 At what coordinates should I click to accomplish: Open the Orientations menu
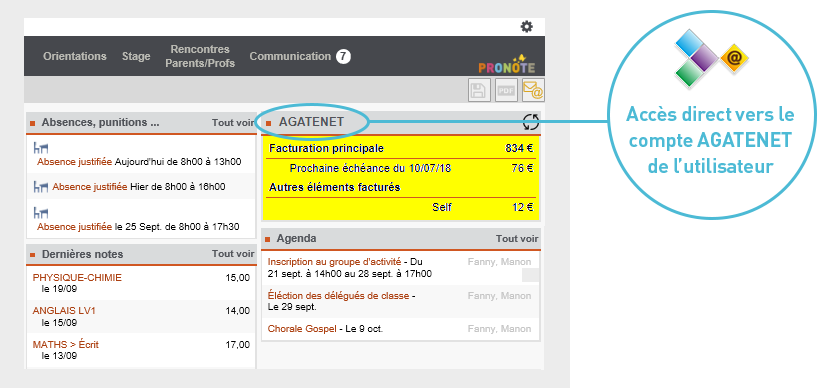coord(75,56)
